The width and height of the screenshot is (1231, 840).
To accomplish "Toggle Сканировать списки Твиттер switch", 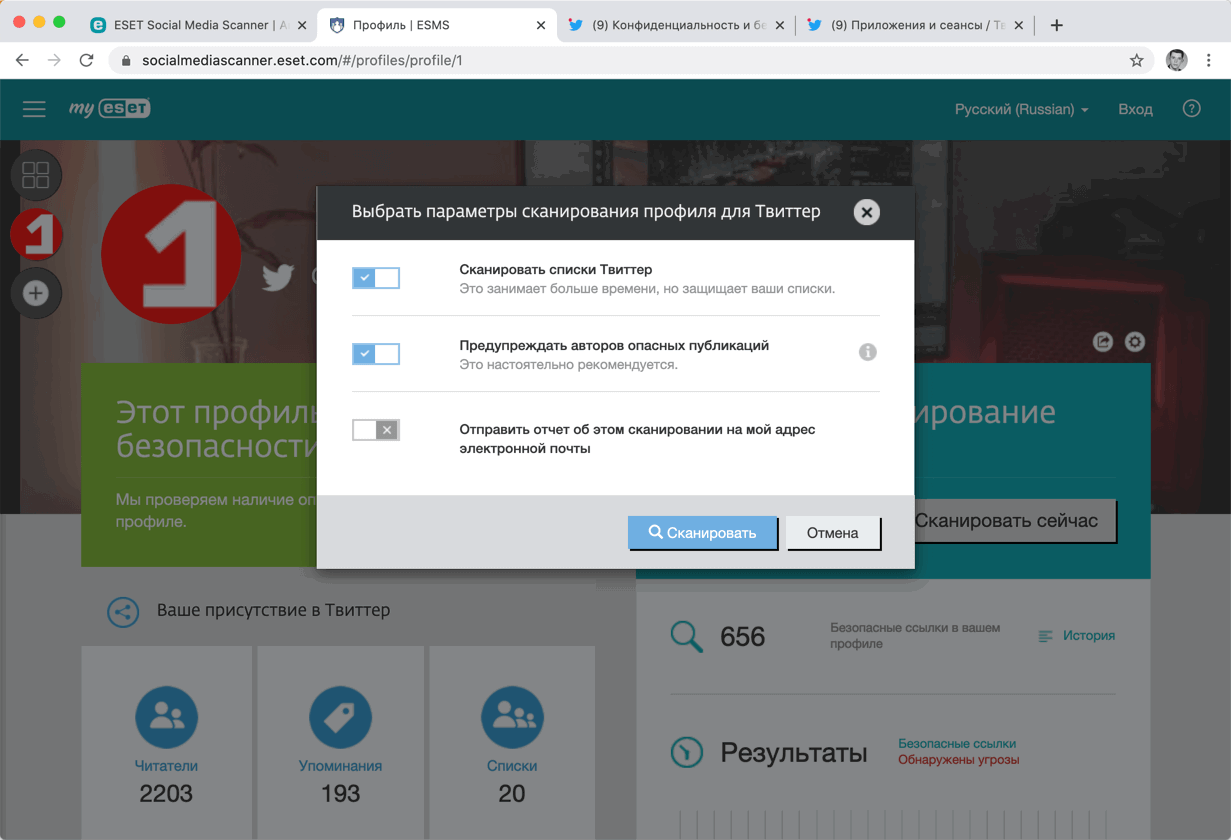I will [376, 278].
